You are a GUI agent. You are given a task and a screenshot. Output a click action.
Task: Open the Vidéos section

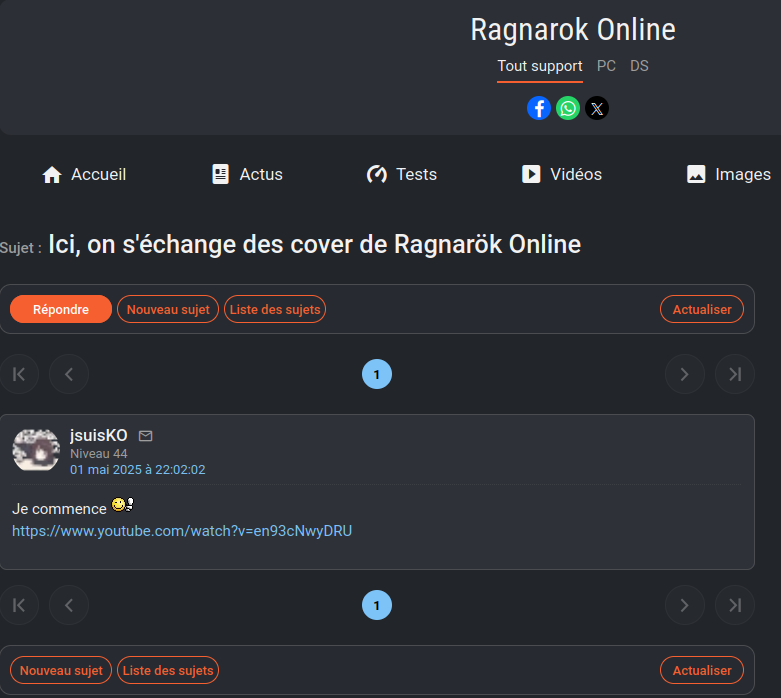(x=562, y=174)
